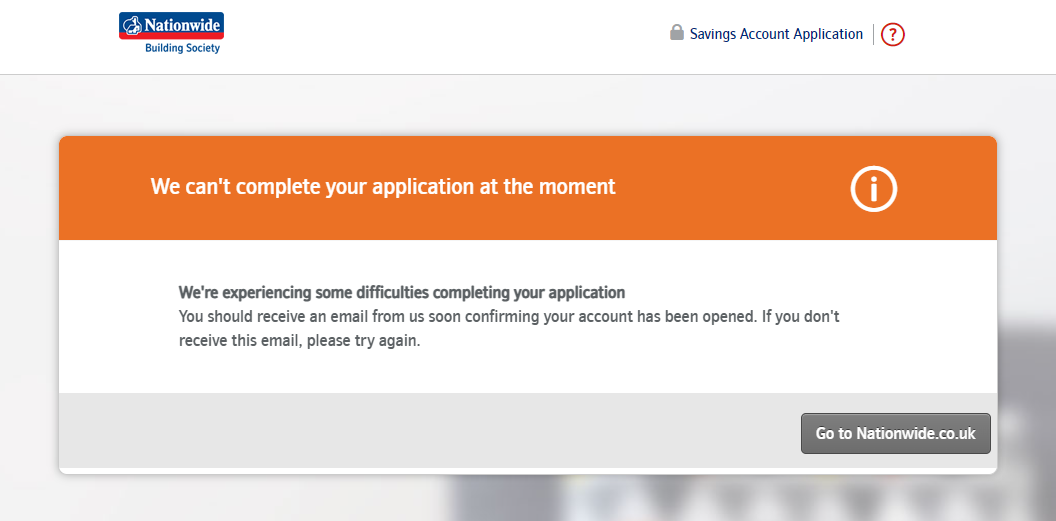Click the Nationwide Building Society logo

point(171,33)
